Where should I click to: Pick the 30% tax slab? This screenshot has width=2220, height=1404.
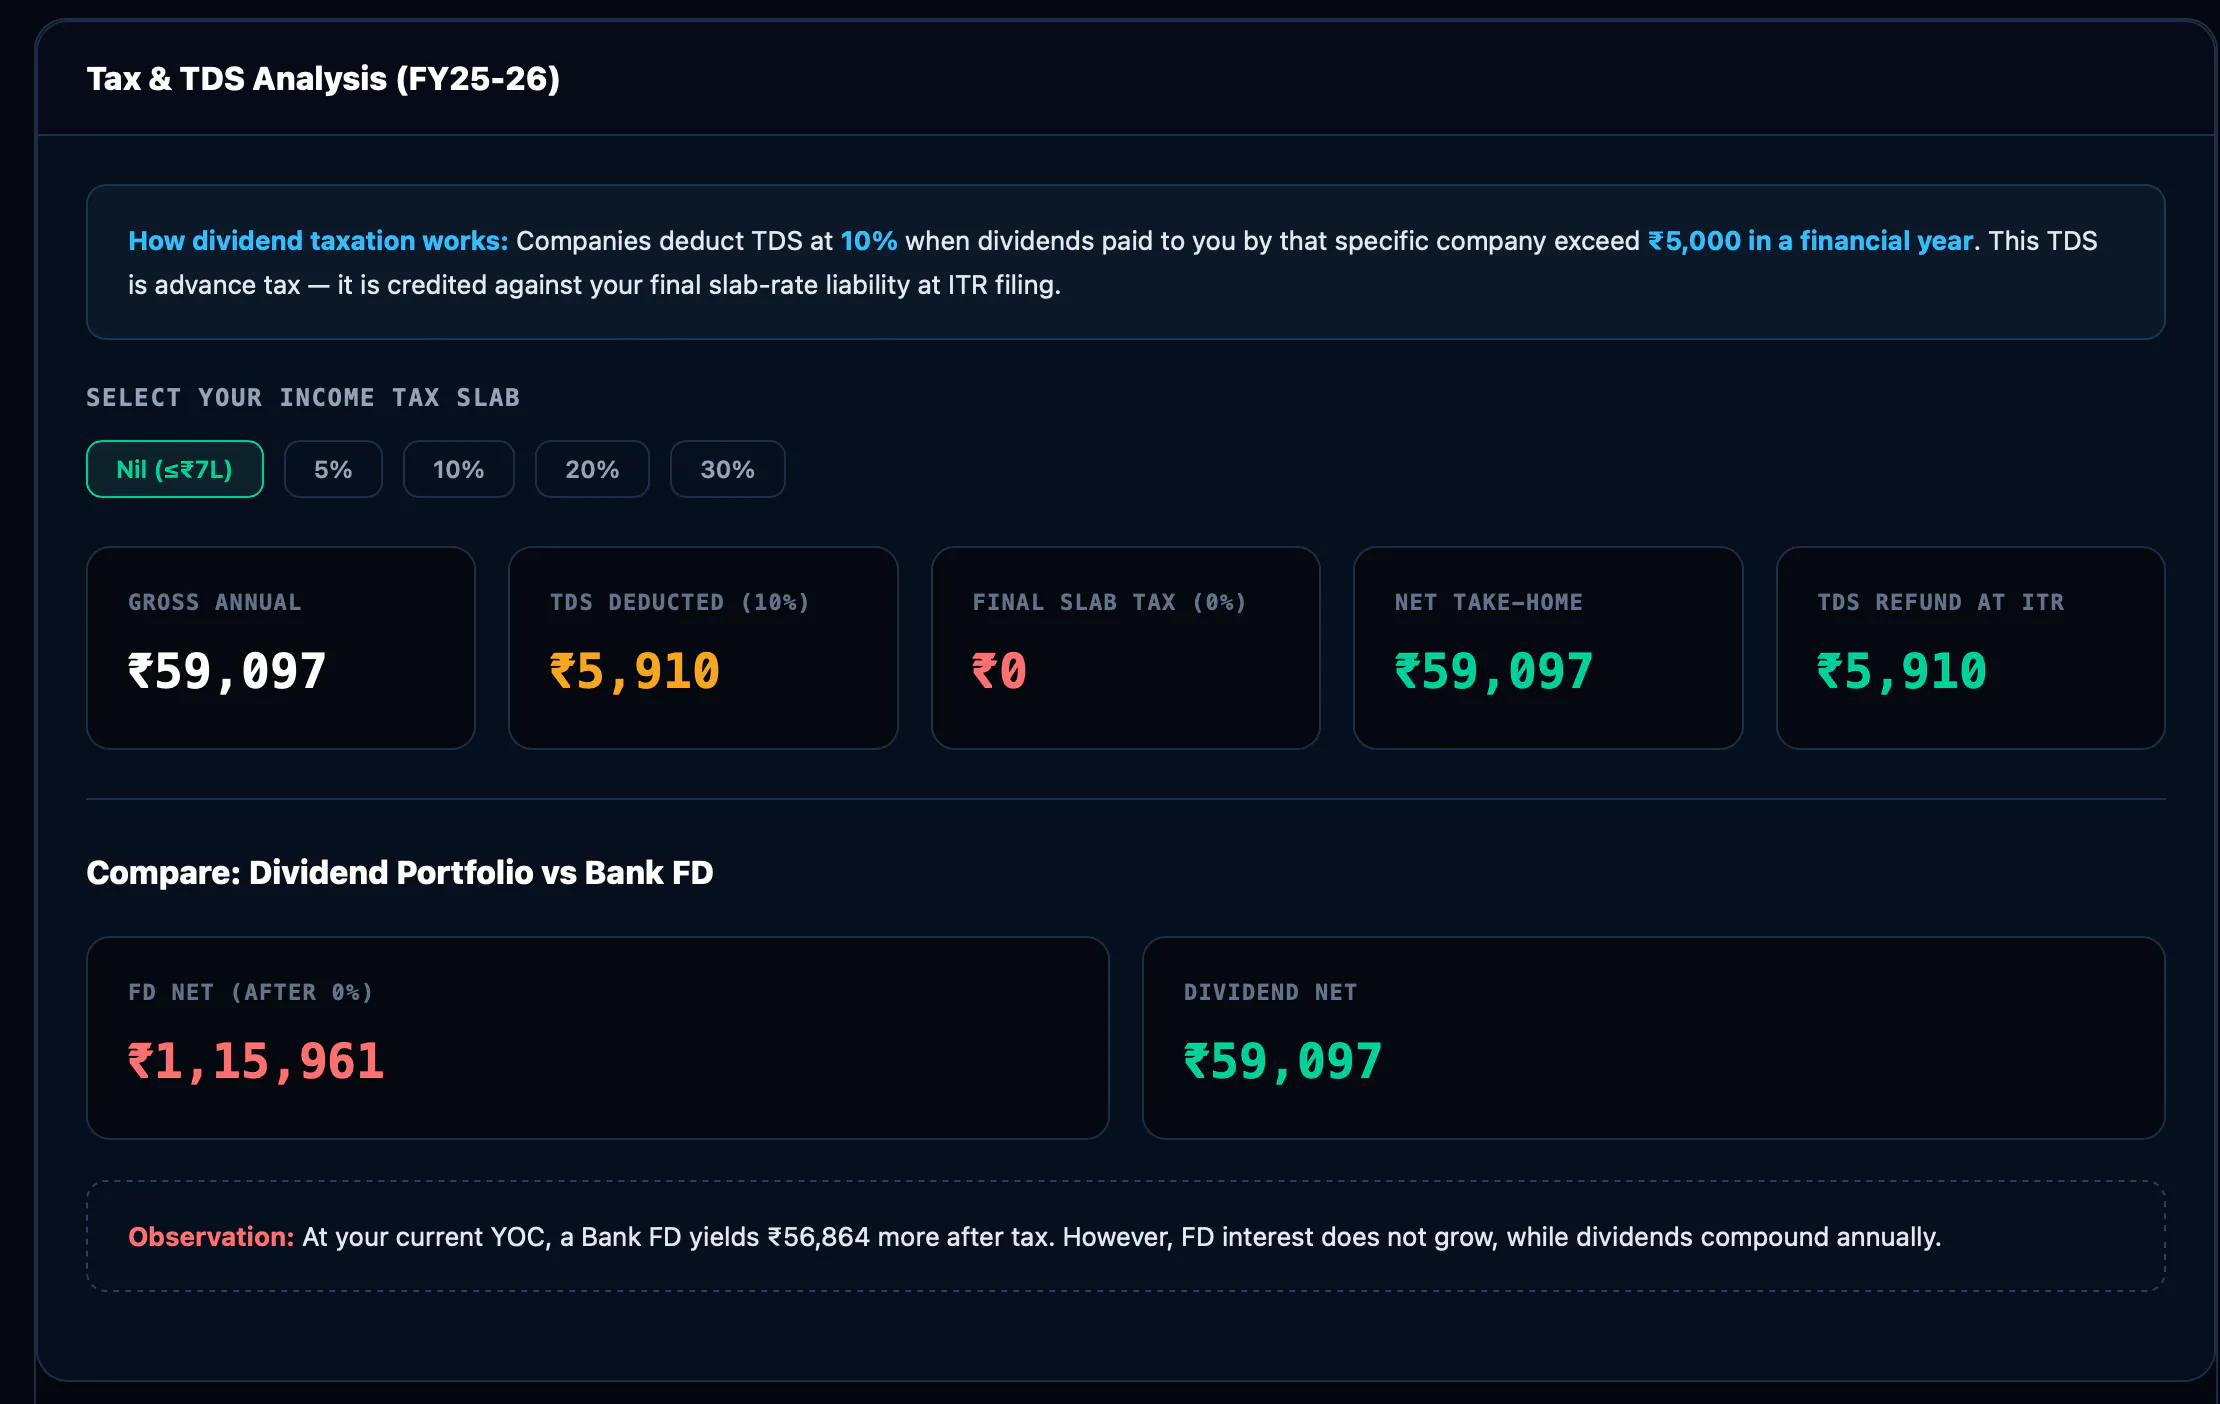tap(728, 469)
